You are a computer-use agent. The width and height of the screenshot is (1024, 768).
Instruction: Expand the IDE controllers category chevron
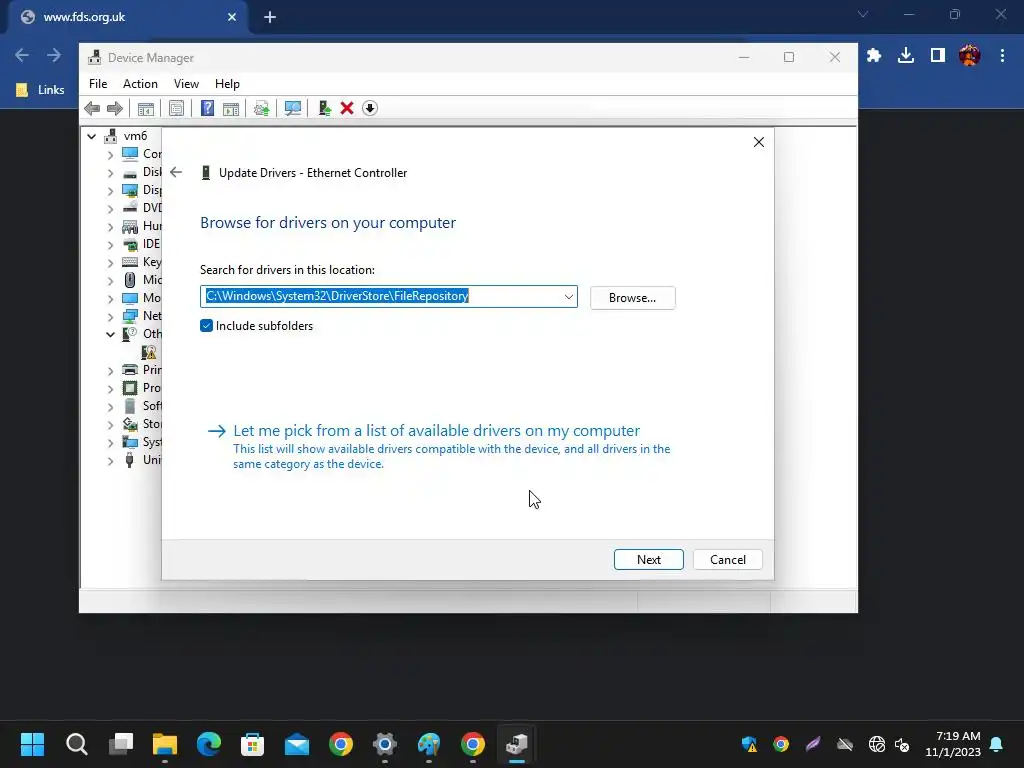(x=110, y=244)
